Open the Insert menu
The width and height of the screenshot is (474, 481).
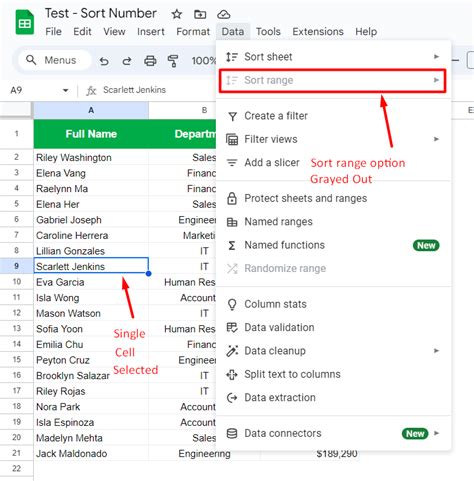pyautogui.click(x=151, y=32)
